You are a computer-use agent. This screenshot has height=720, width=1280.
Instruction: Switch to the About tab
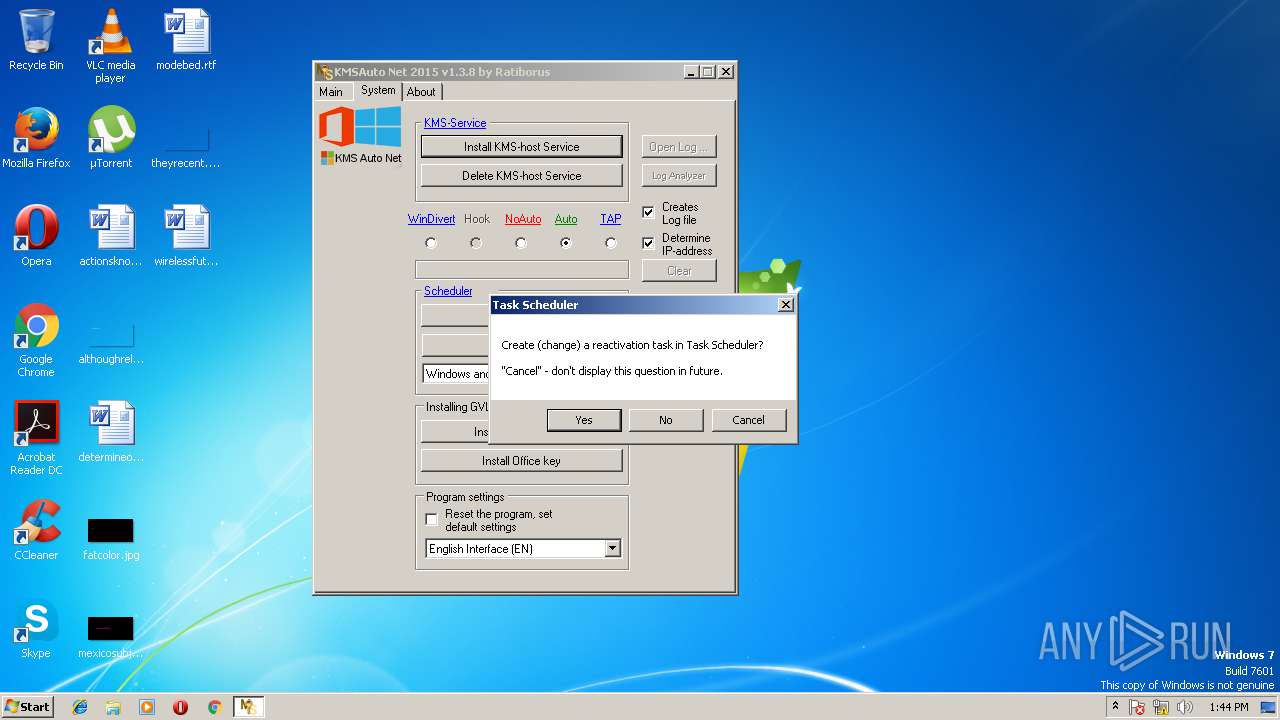click(421, 92)
